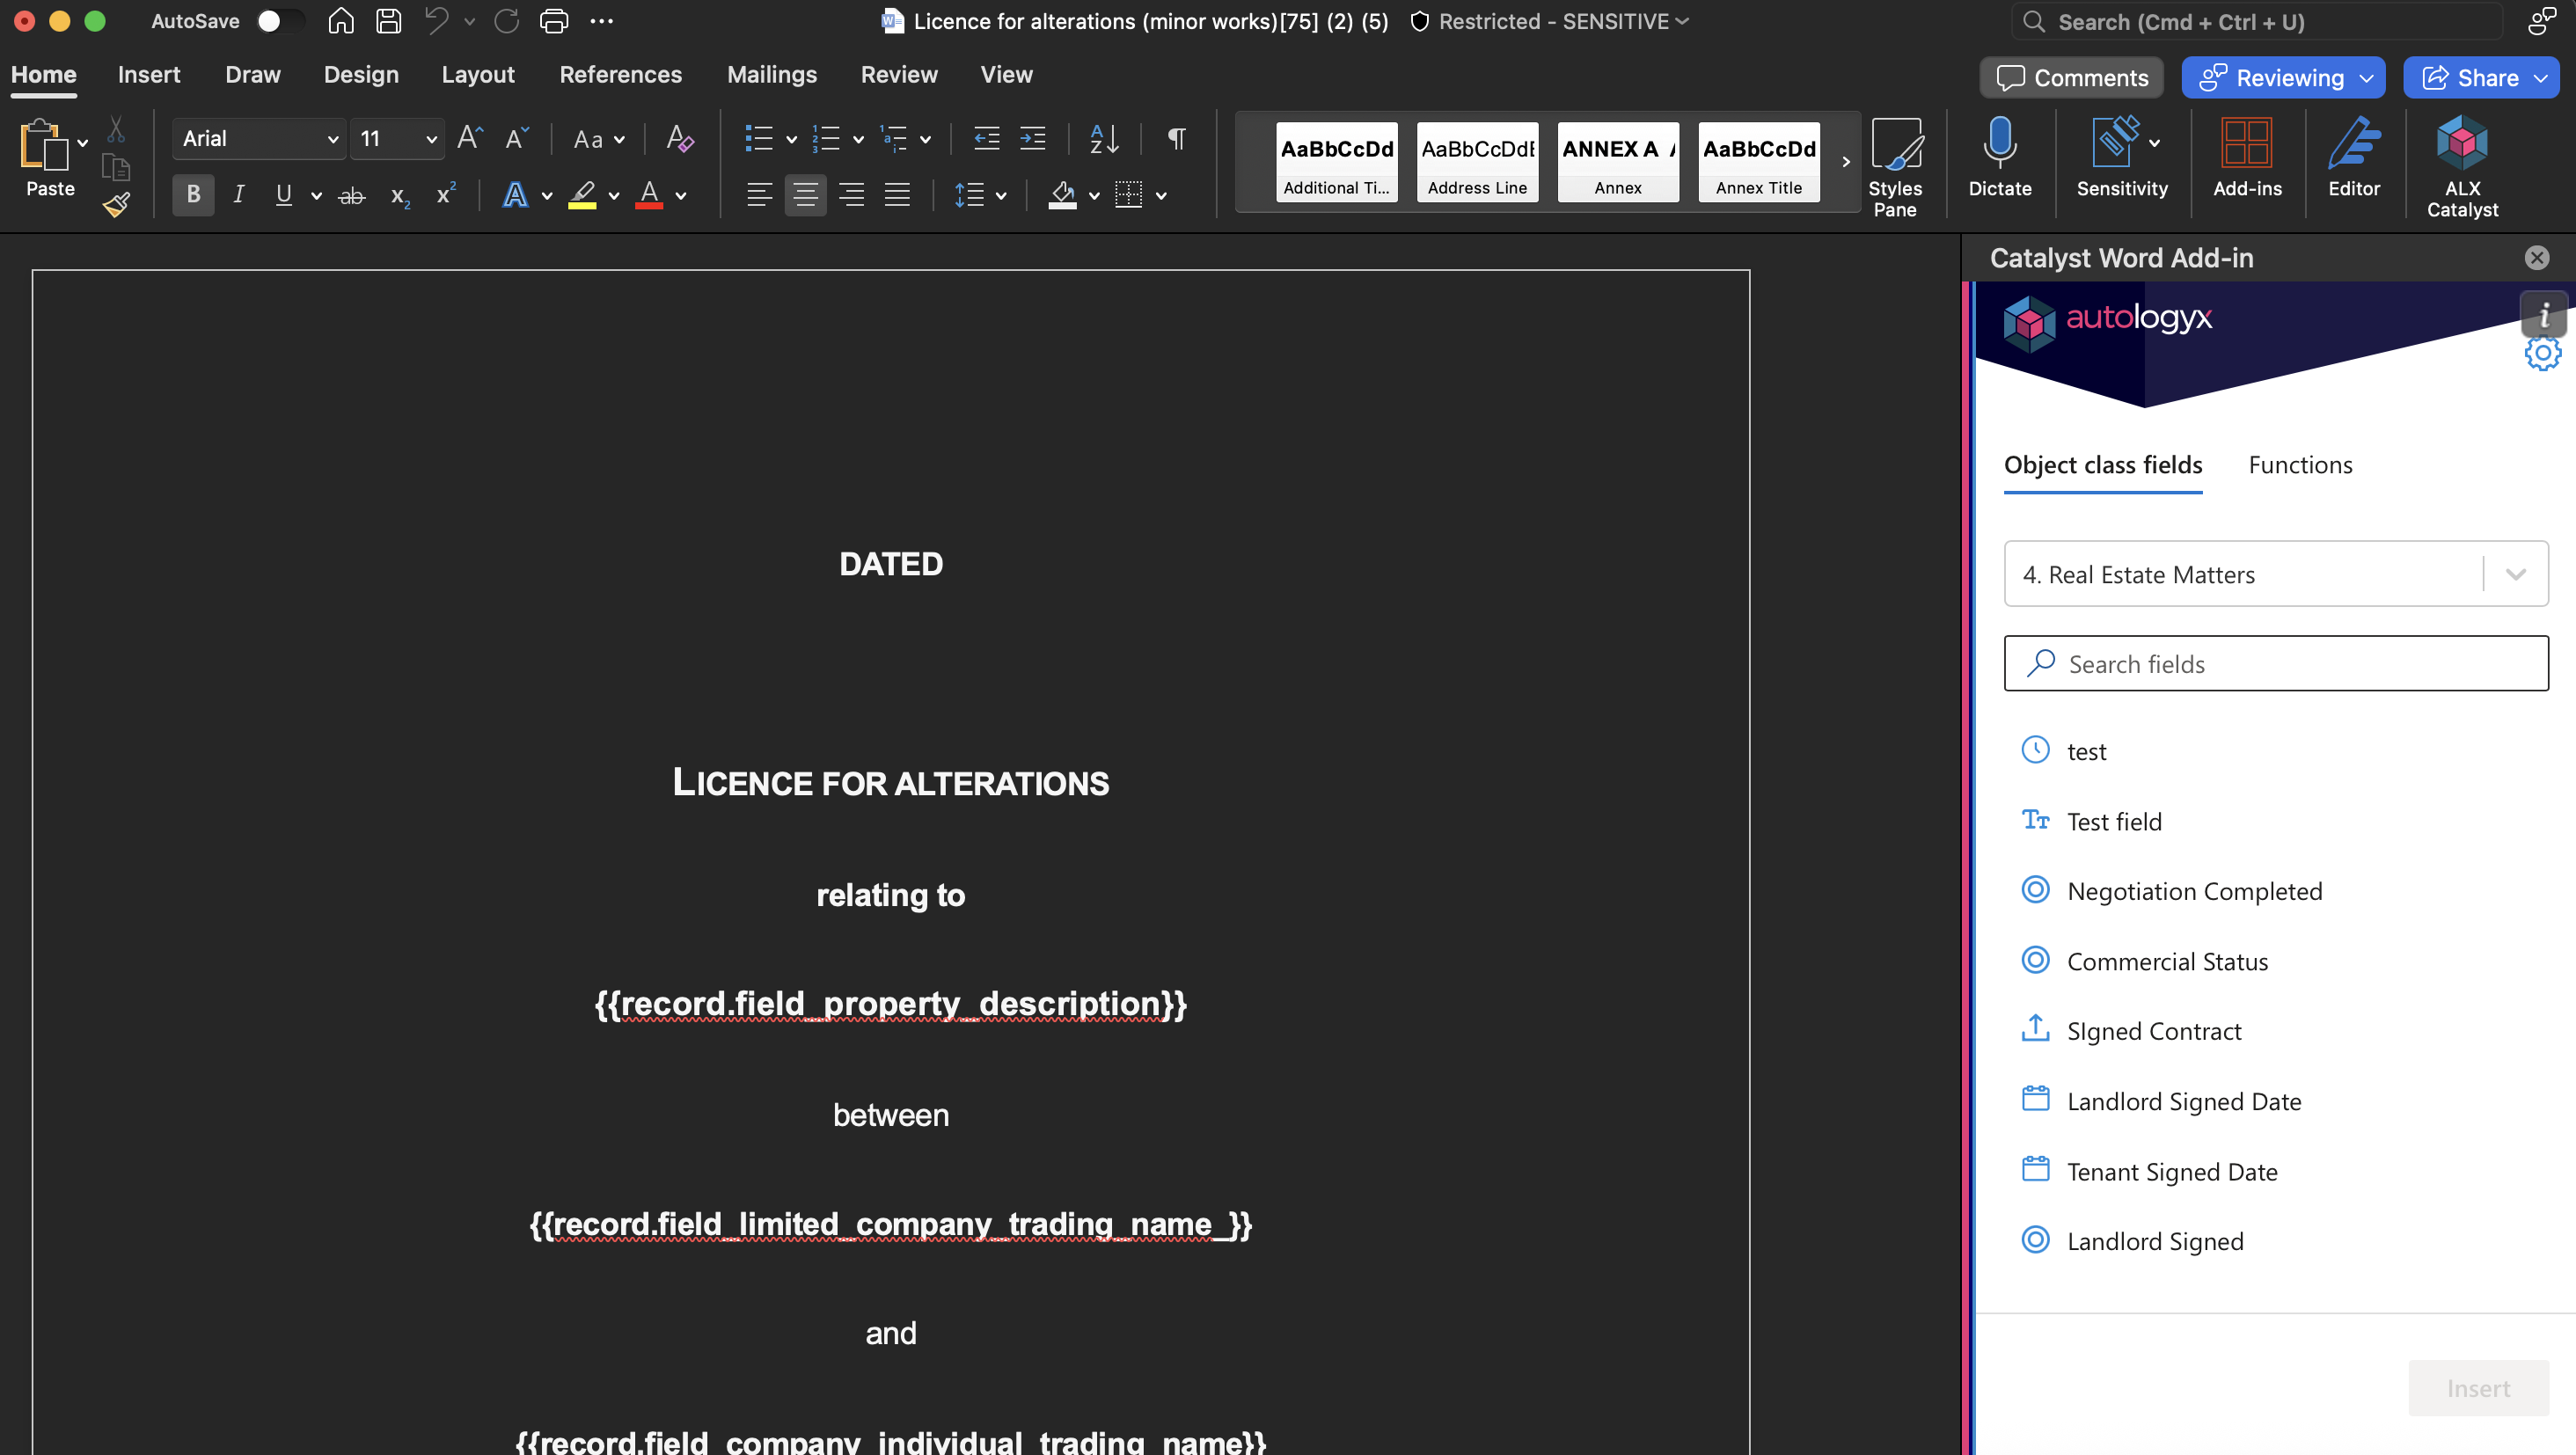Open the Styles Pane

[1894, 166]
